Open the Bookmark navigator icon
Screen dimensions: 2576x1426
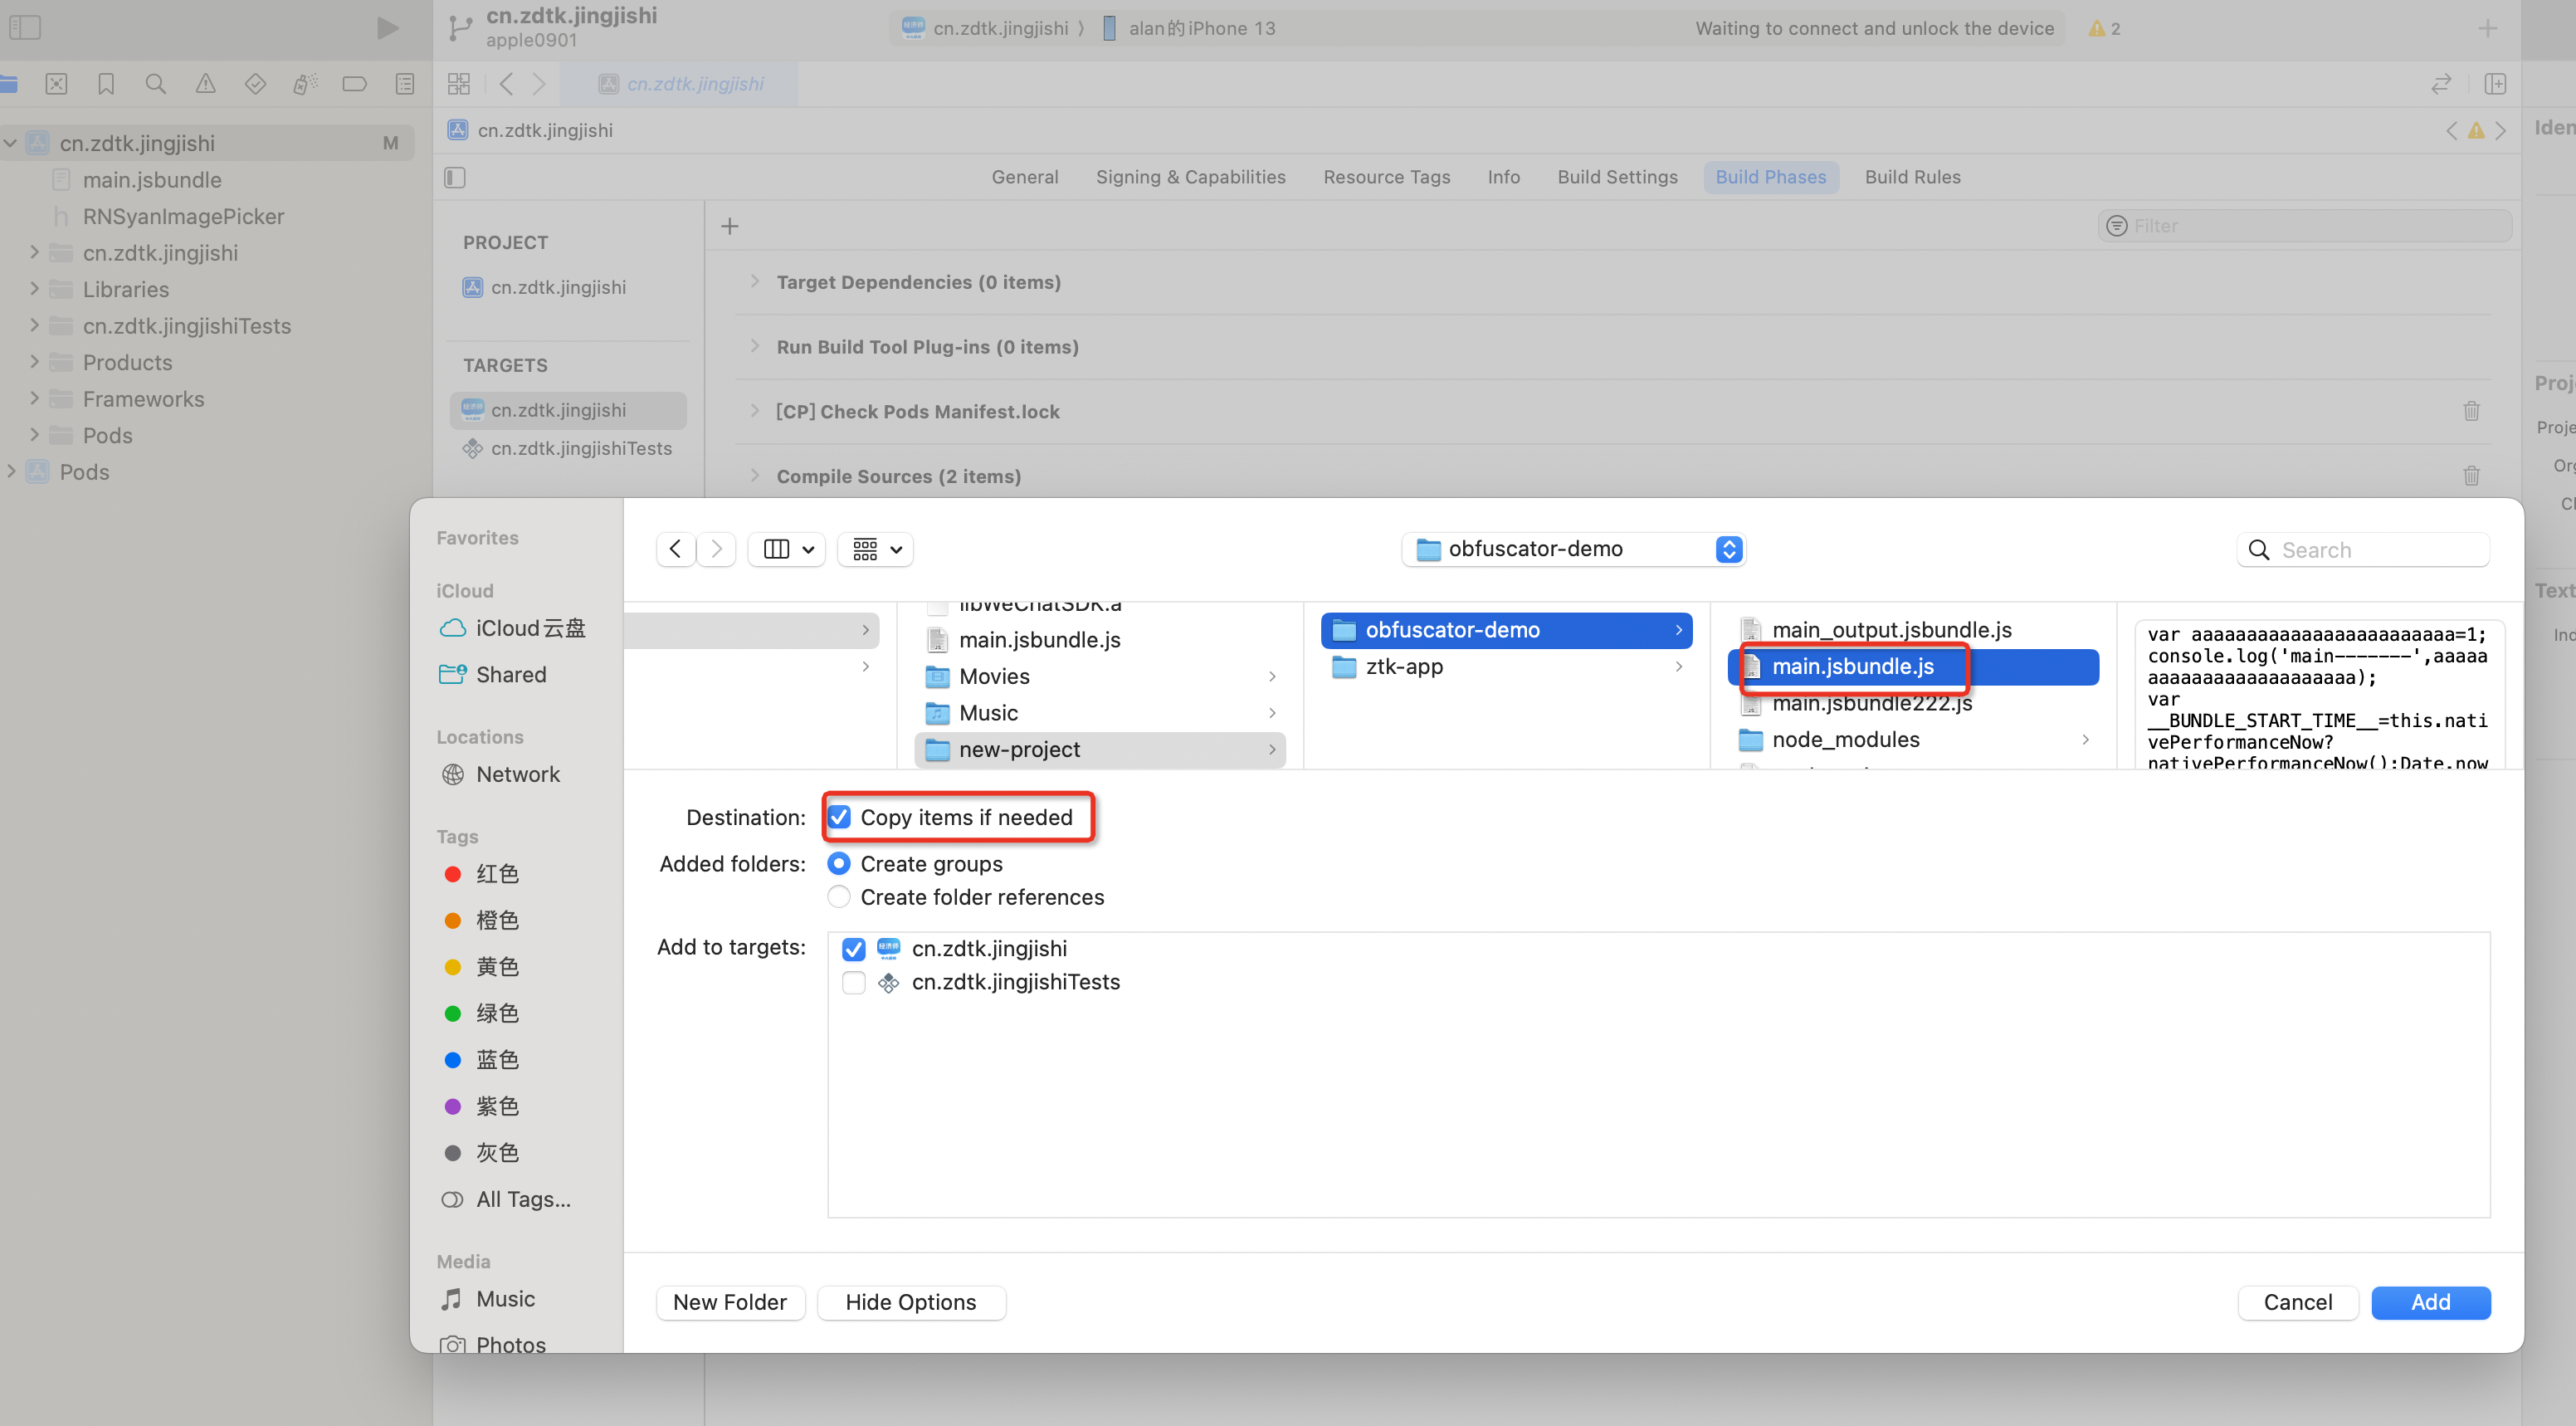(x=106, y=84)
